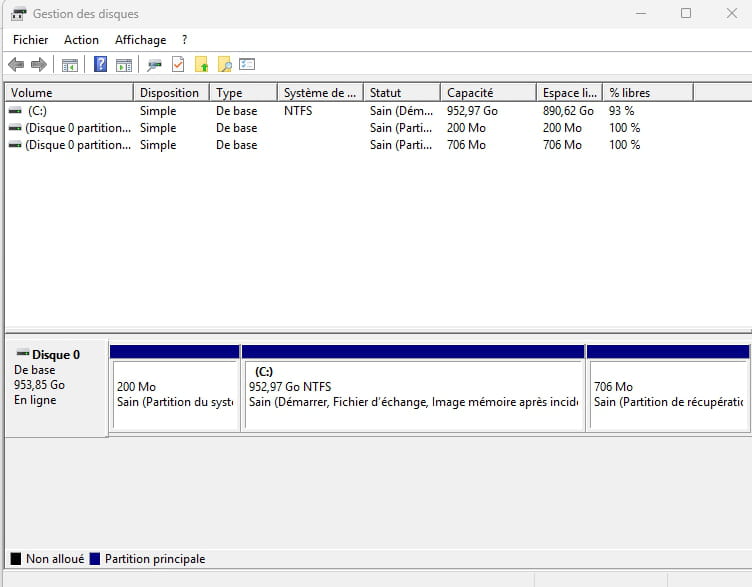The width and height of the screenshot is (752, 587).
Task: Select the Disque 0 disk label panel
Action: point(55,387)
